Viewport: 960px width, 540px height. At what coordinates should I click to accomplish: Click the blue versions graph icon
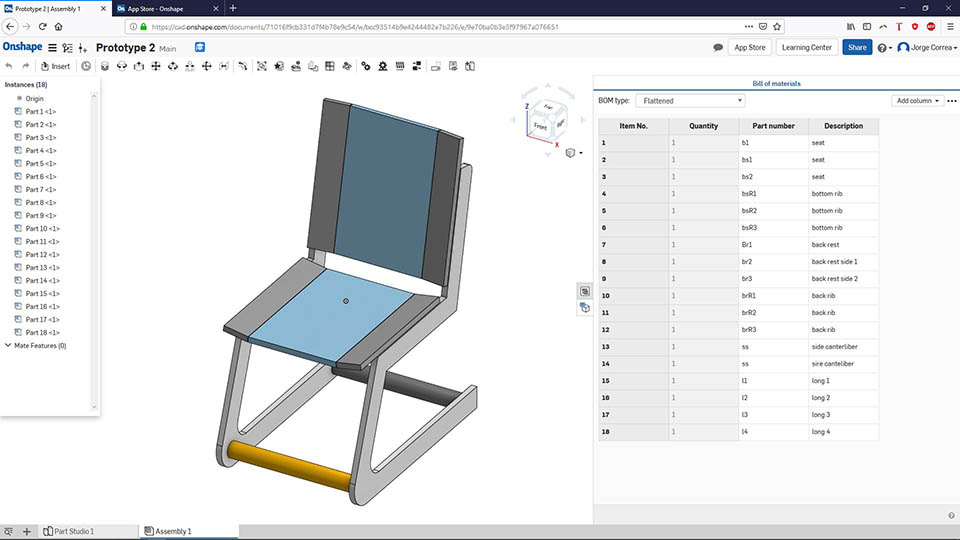[x=200, y=47]
